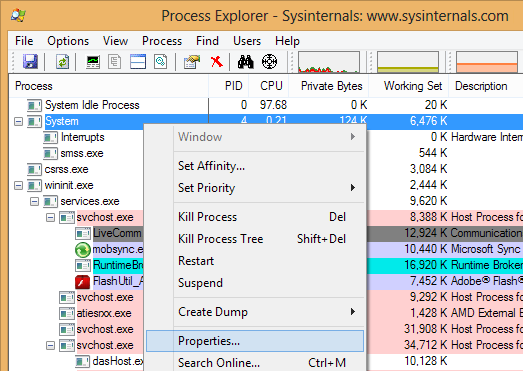Viewport: 523px width, 371px height.
Task: Toggle the Show Process Tree icon
Action: click(114, 62)
